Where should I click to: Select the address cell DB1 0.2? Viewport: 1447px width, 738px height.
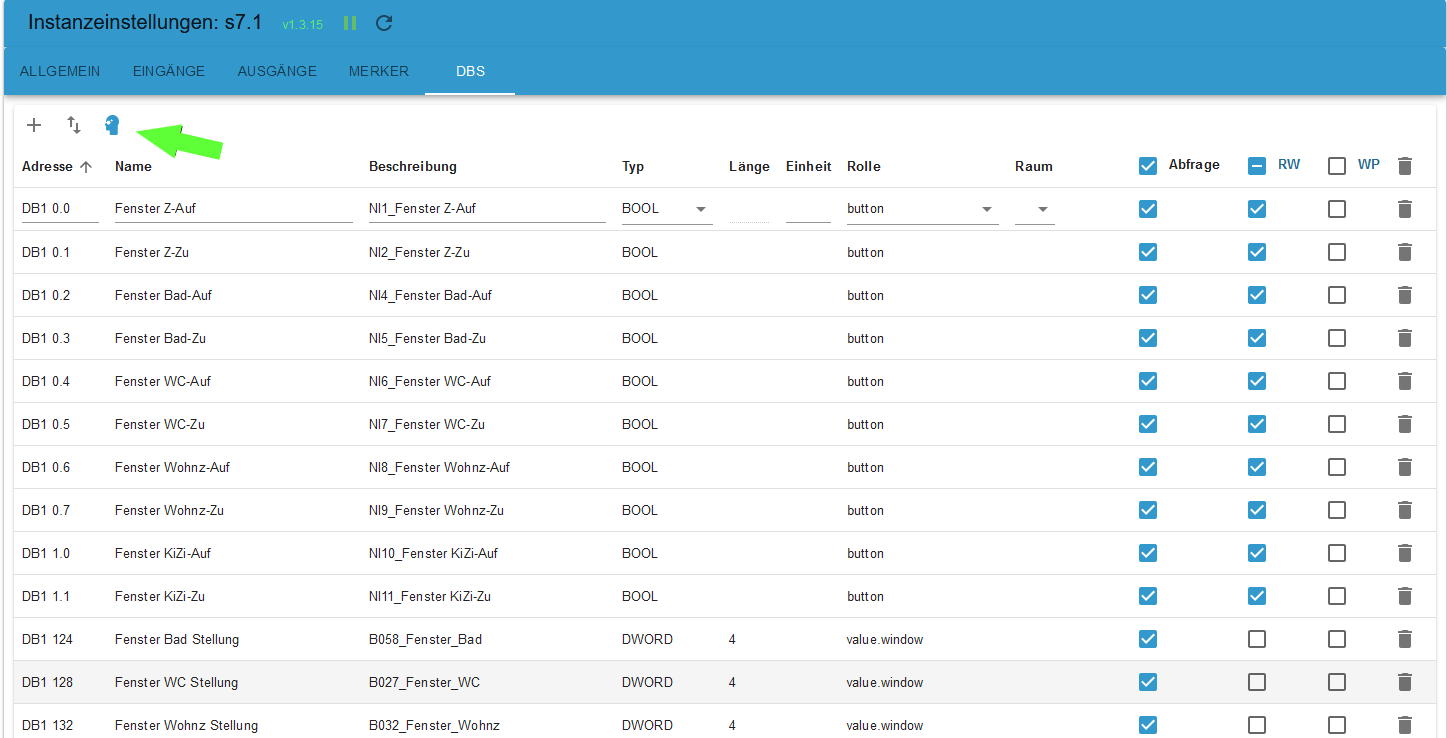point(46,295)
